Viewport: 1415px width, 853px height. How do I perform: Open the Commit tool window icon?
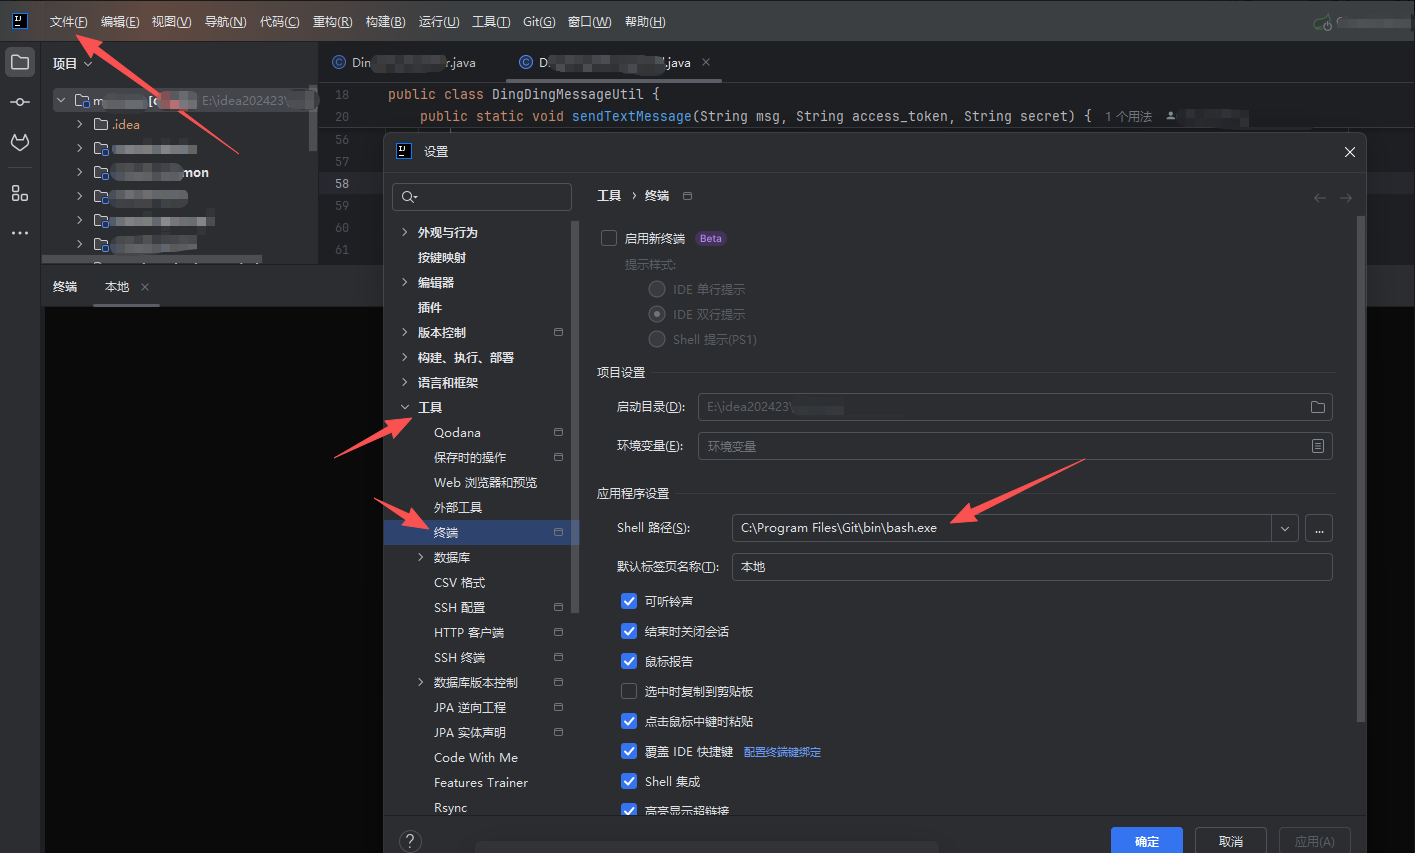tap(20, 103)
